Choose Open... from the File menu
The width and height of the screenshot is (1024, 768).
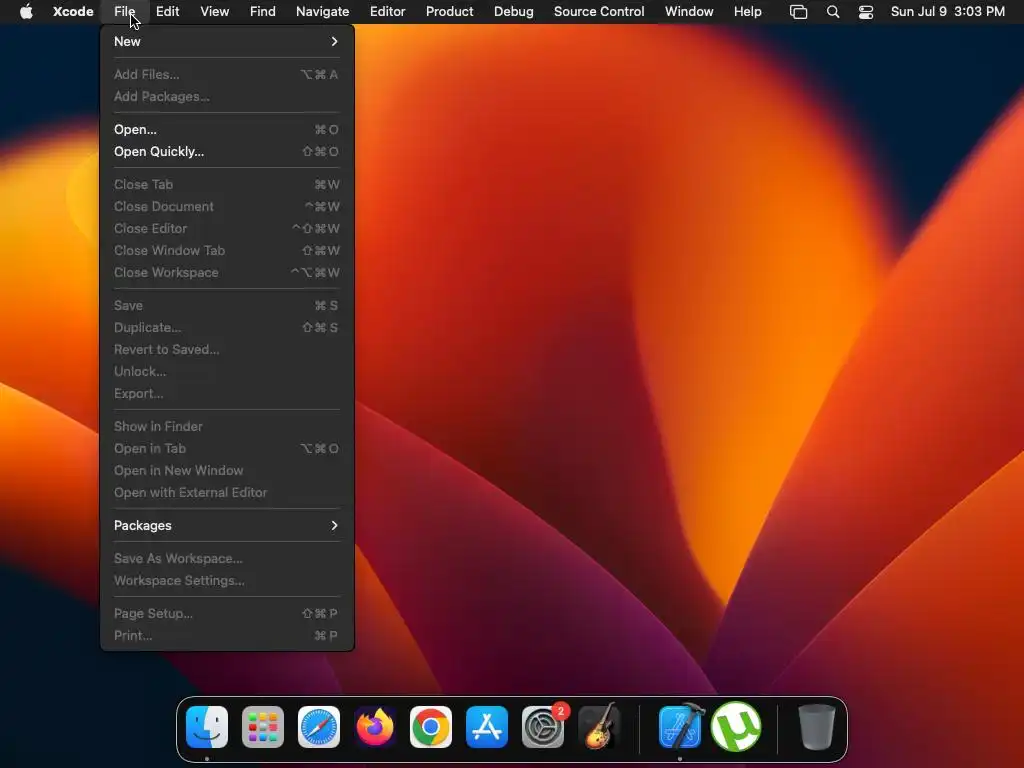[x=227, y=129]
